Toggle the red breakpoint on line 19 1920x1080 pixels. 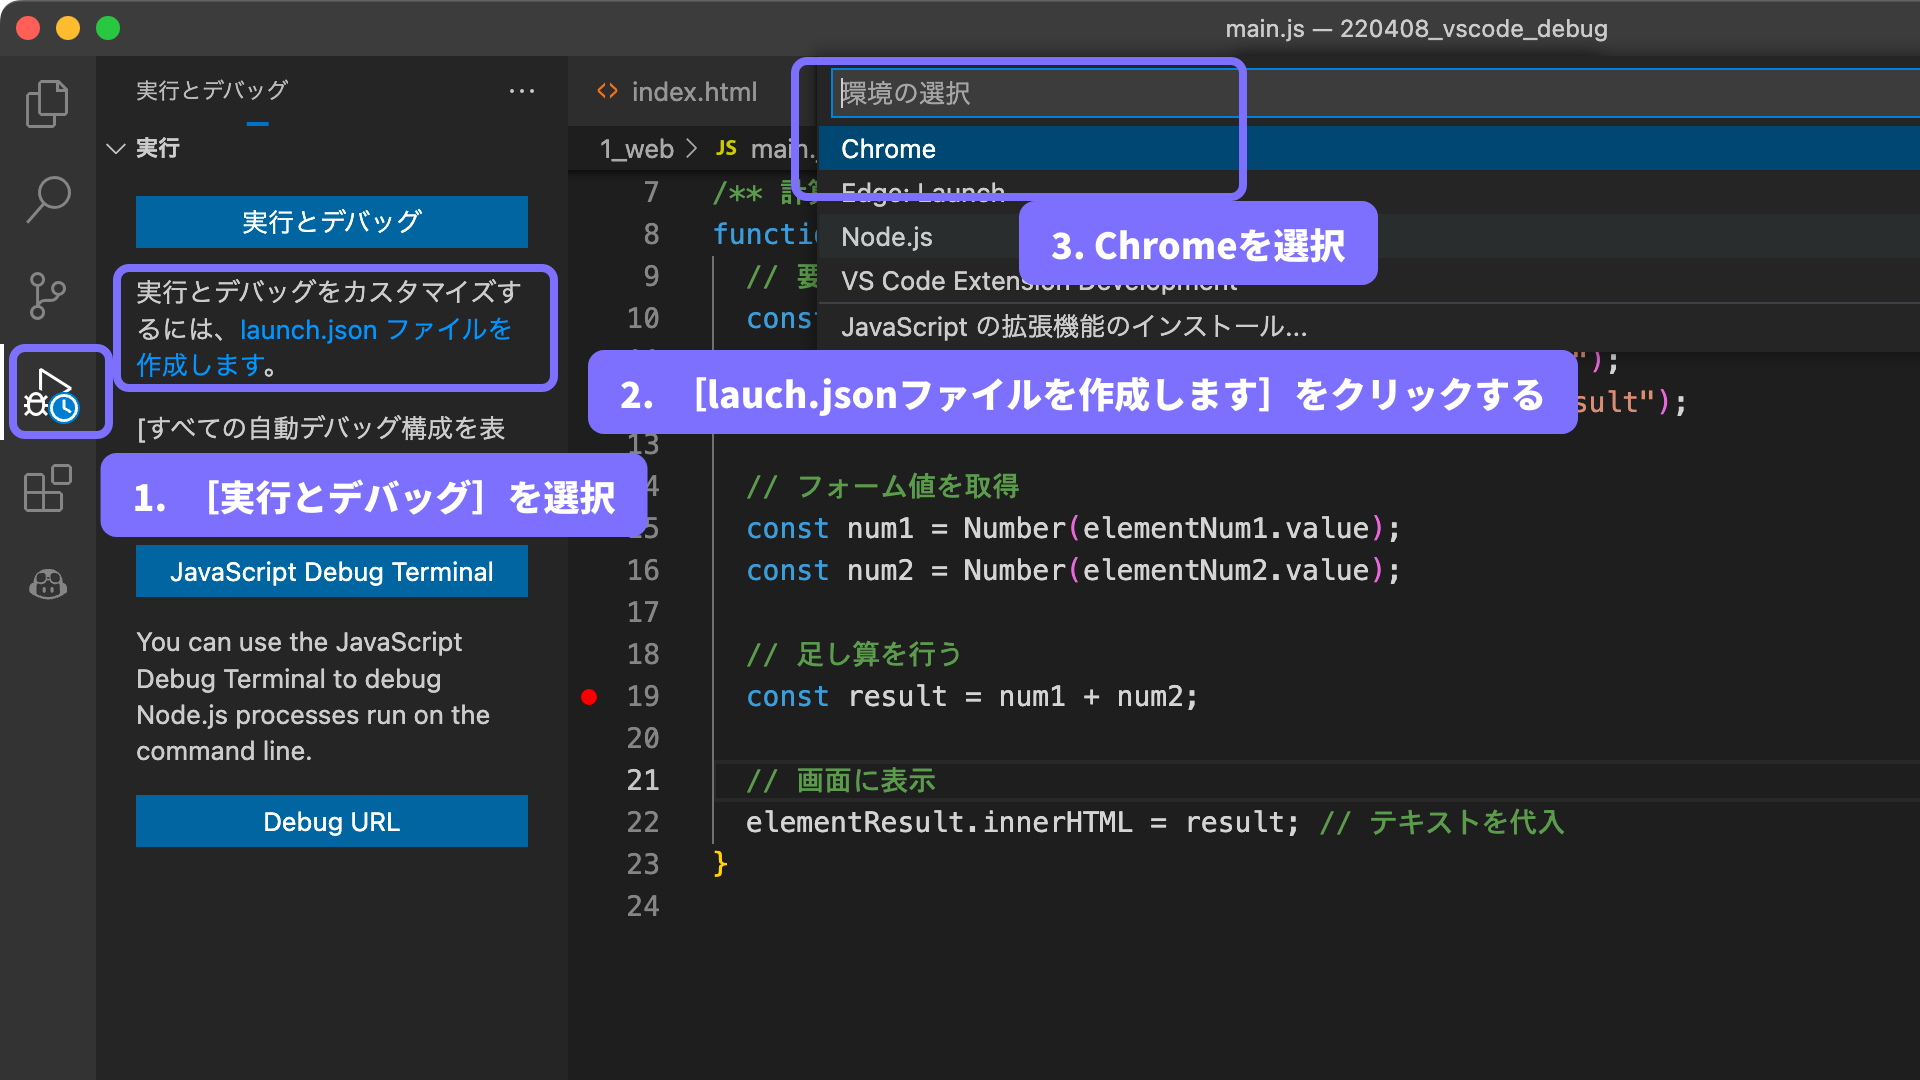[x=589, y=697]
